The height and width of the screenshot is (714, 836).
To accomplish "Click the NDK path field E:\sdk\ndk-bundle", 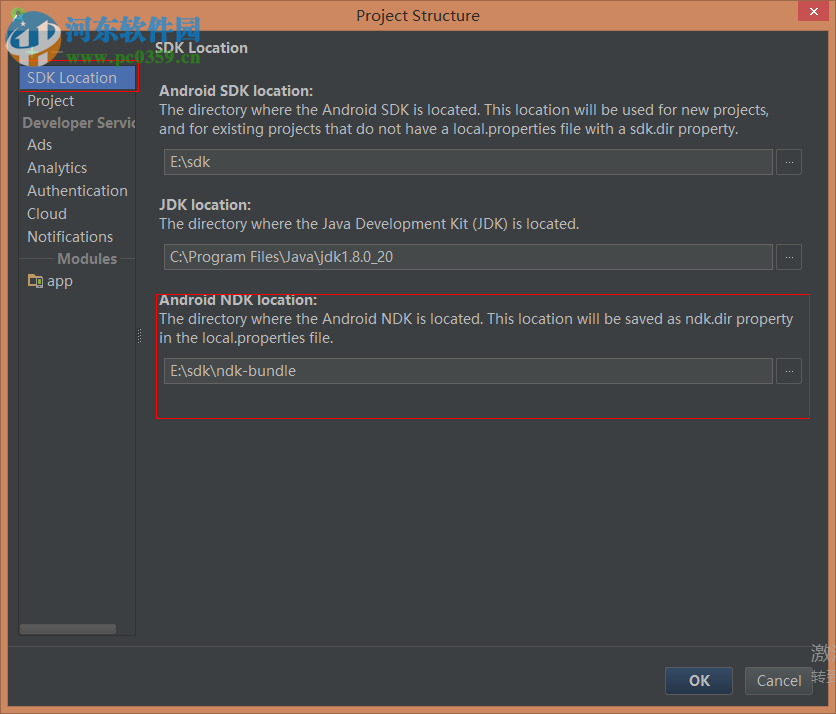I will pos(468,371).
